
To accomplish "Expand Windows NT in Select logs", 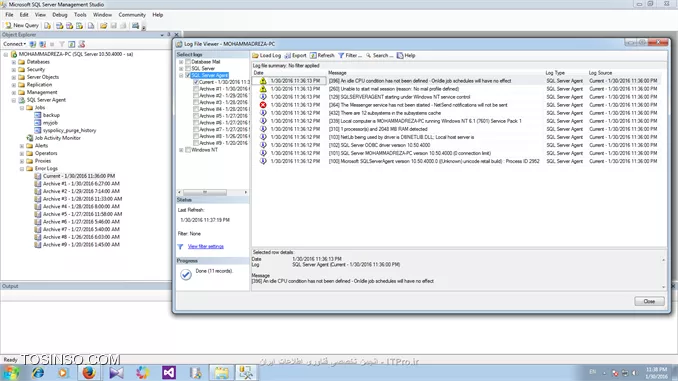I will [181, 150].
